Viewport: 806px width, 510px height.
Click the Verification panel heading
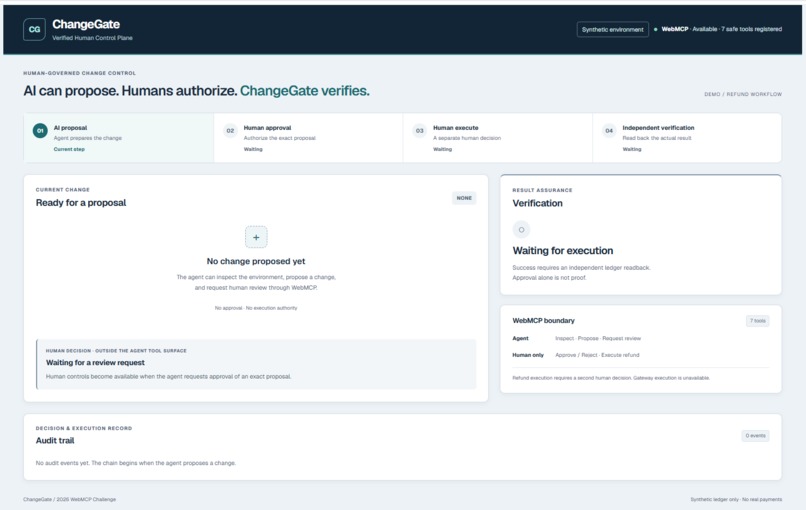click(537, 203)
